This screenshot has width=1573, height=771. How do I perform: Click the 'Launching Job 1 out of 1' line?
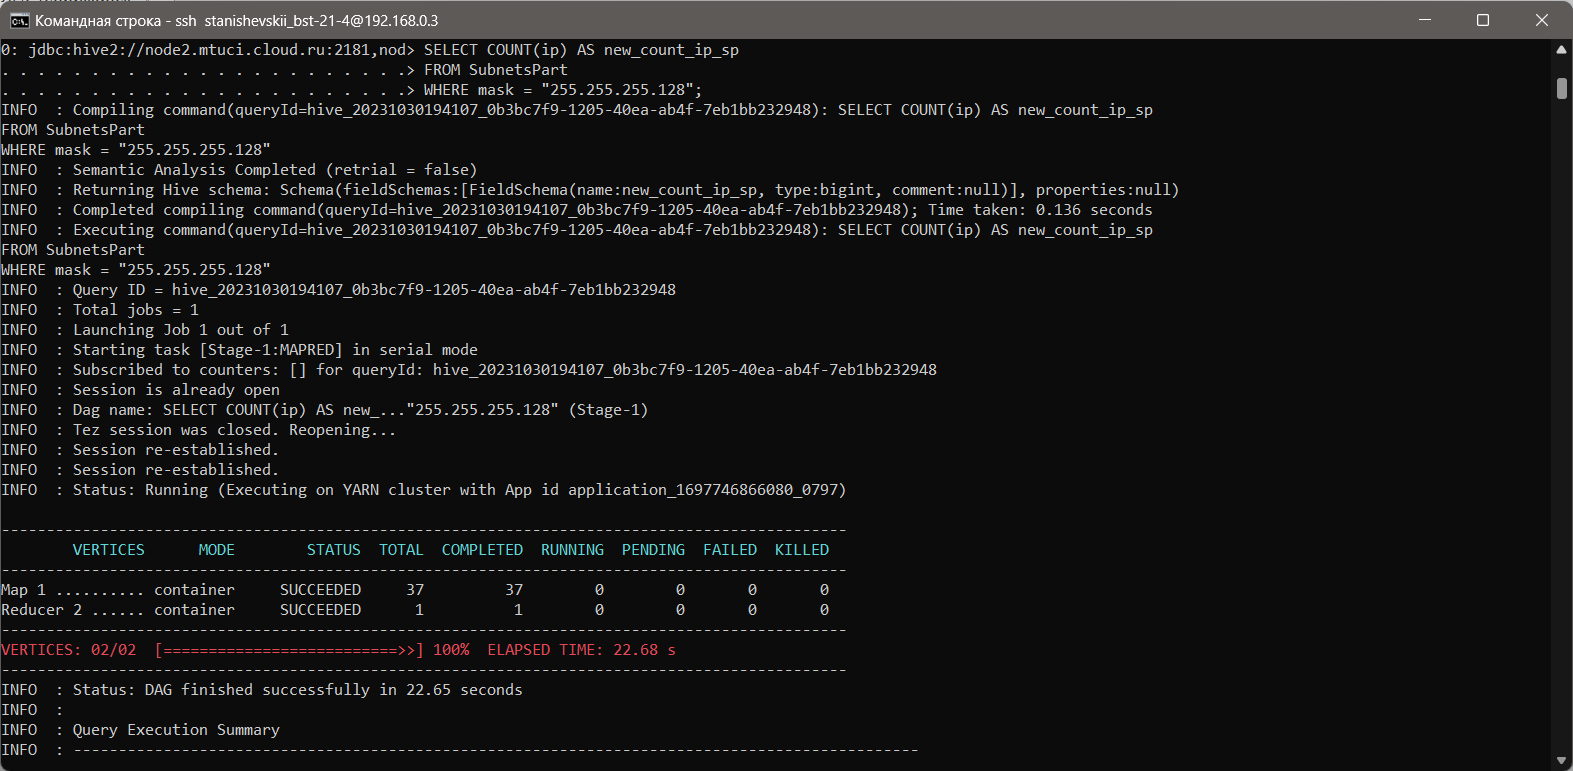pyautogui.click(x=145, y=330)
